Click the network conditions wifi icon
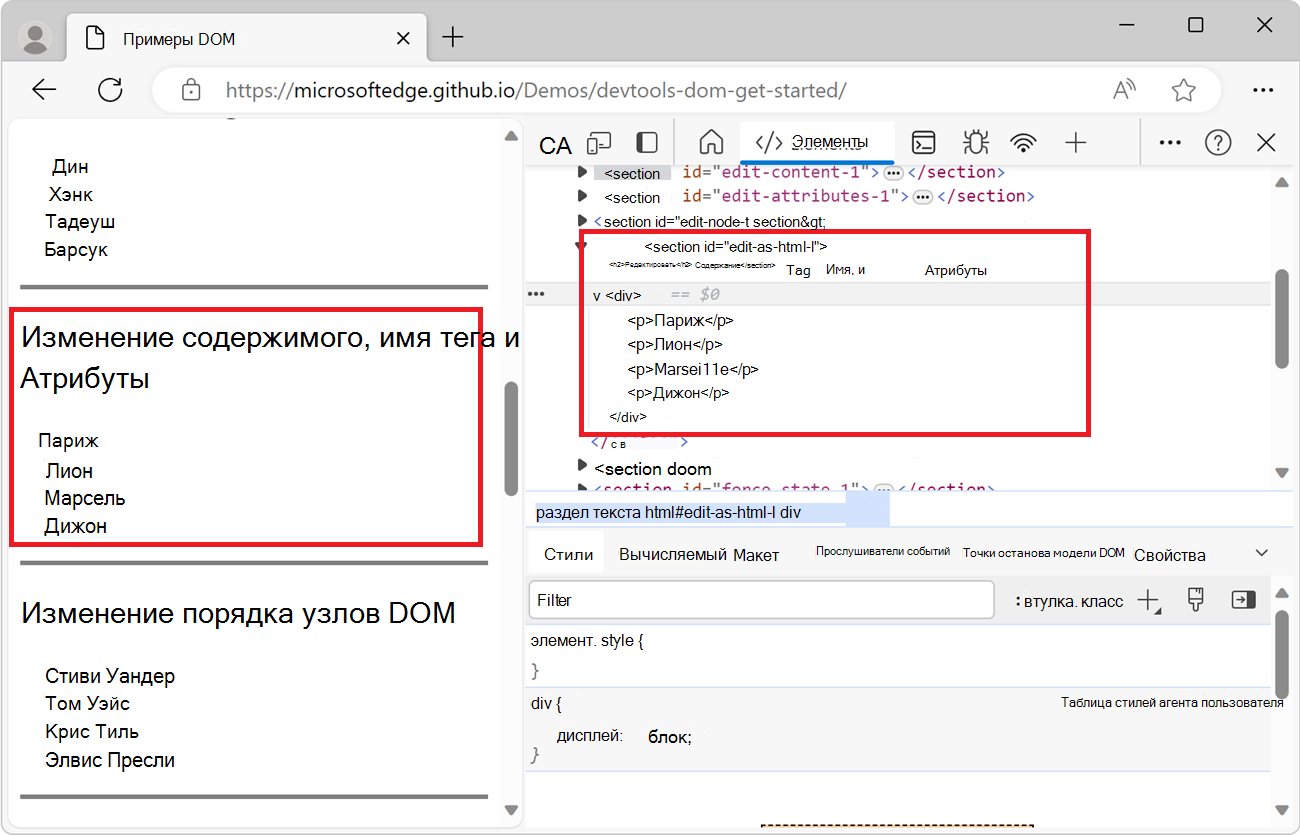Viewport: 1300px width, 835px height. pos(1024,143)
